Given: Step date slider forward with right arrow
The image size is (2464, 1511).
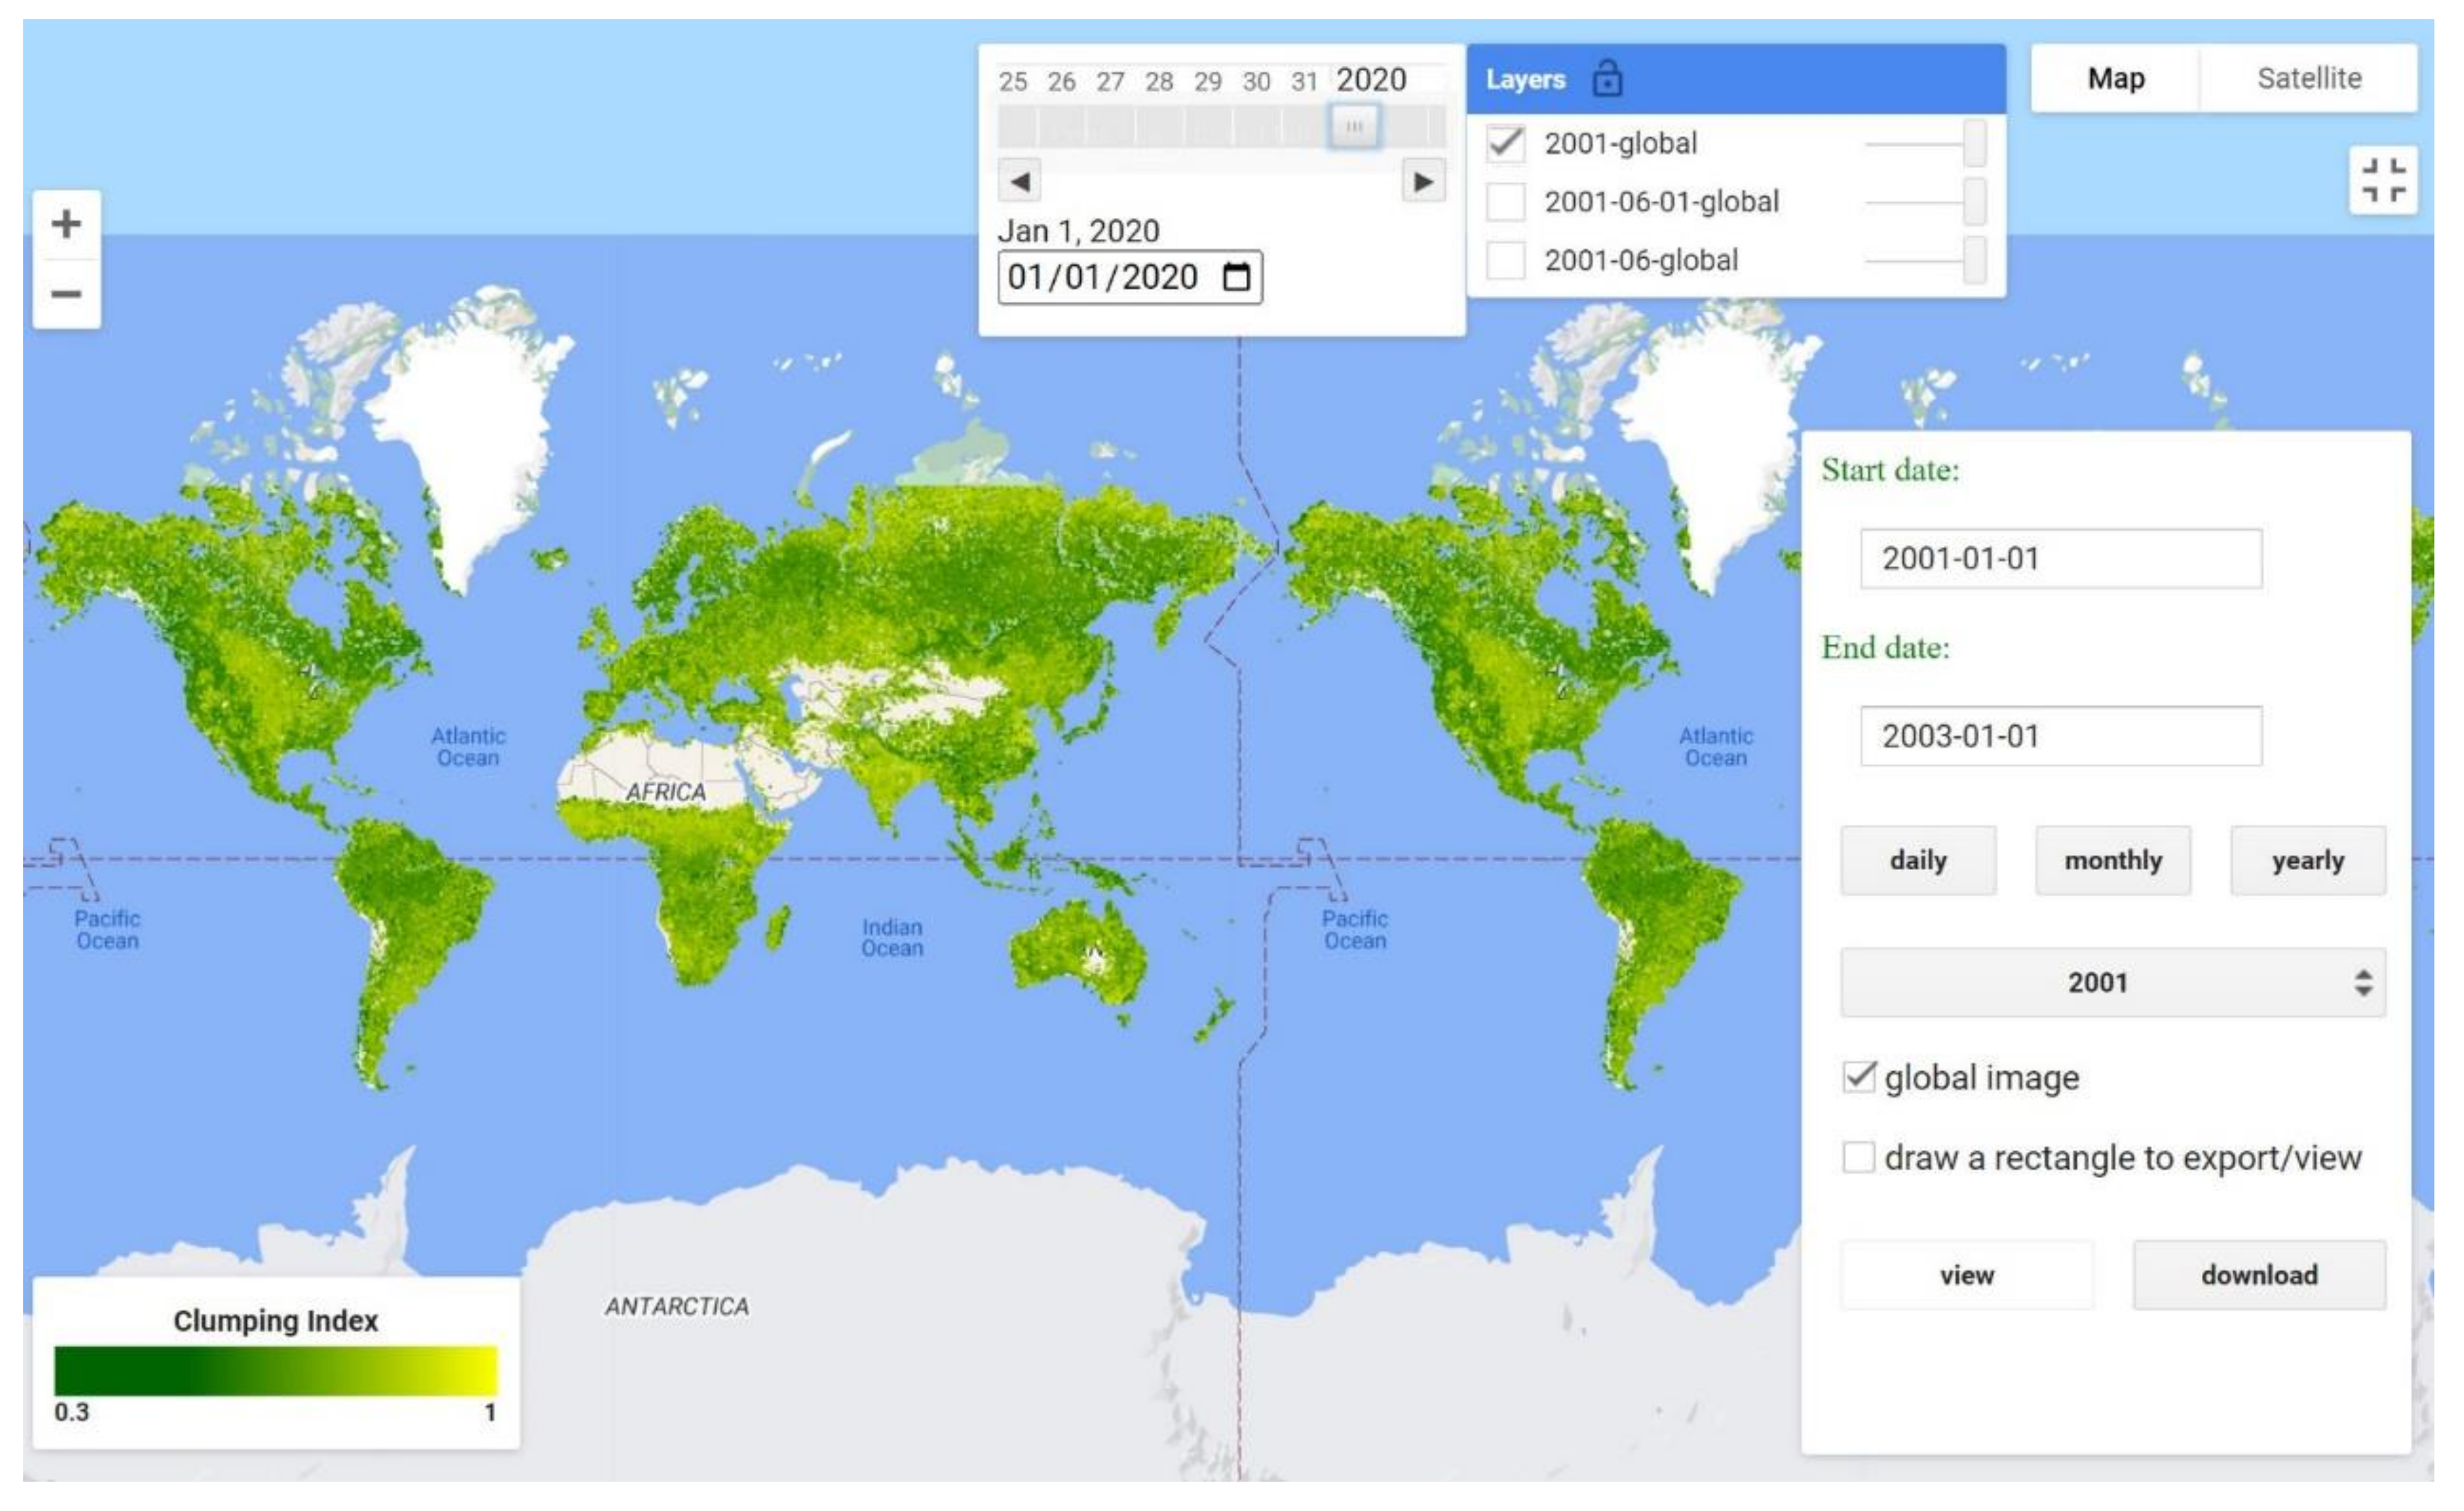Looking at the screenshot, I should (x=1423, y=182).
